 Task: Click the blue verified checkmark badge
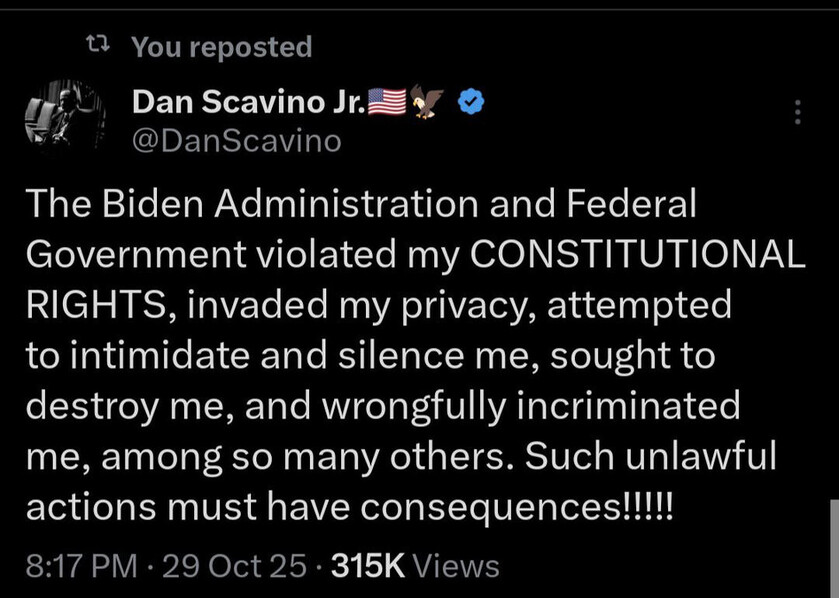pyautogui.click(x=471, y=102)
